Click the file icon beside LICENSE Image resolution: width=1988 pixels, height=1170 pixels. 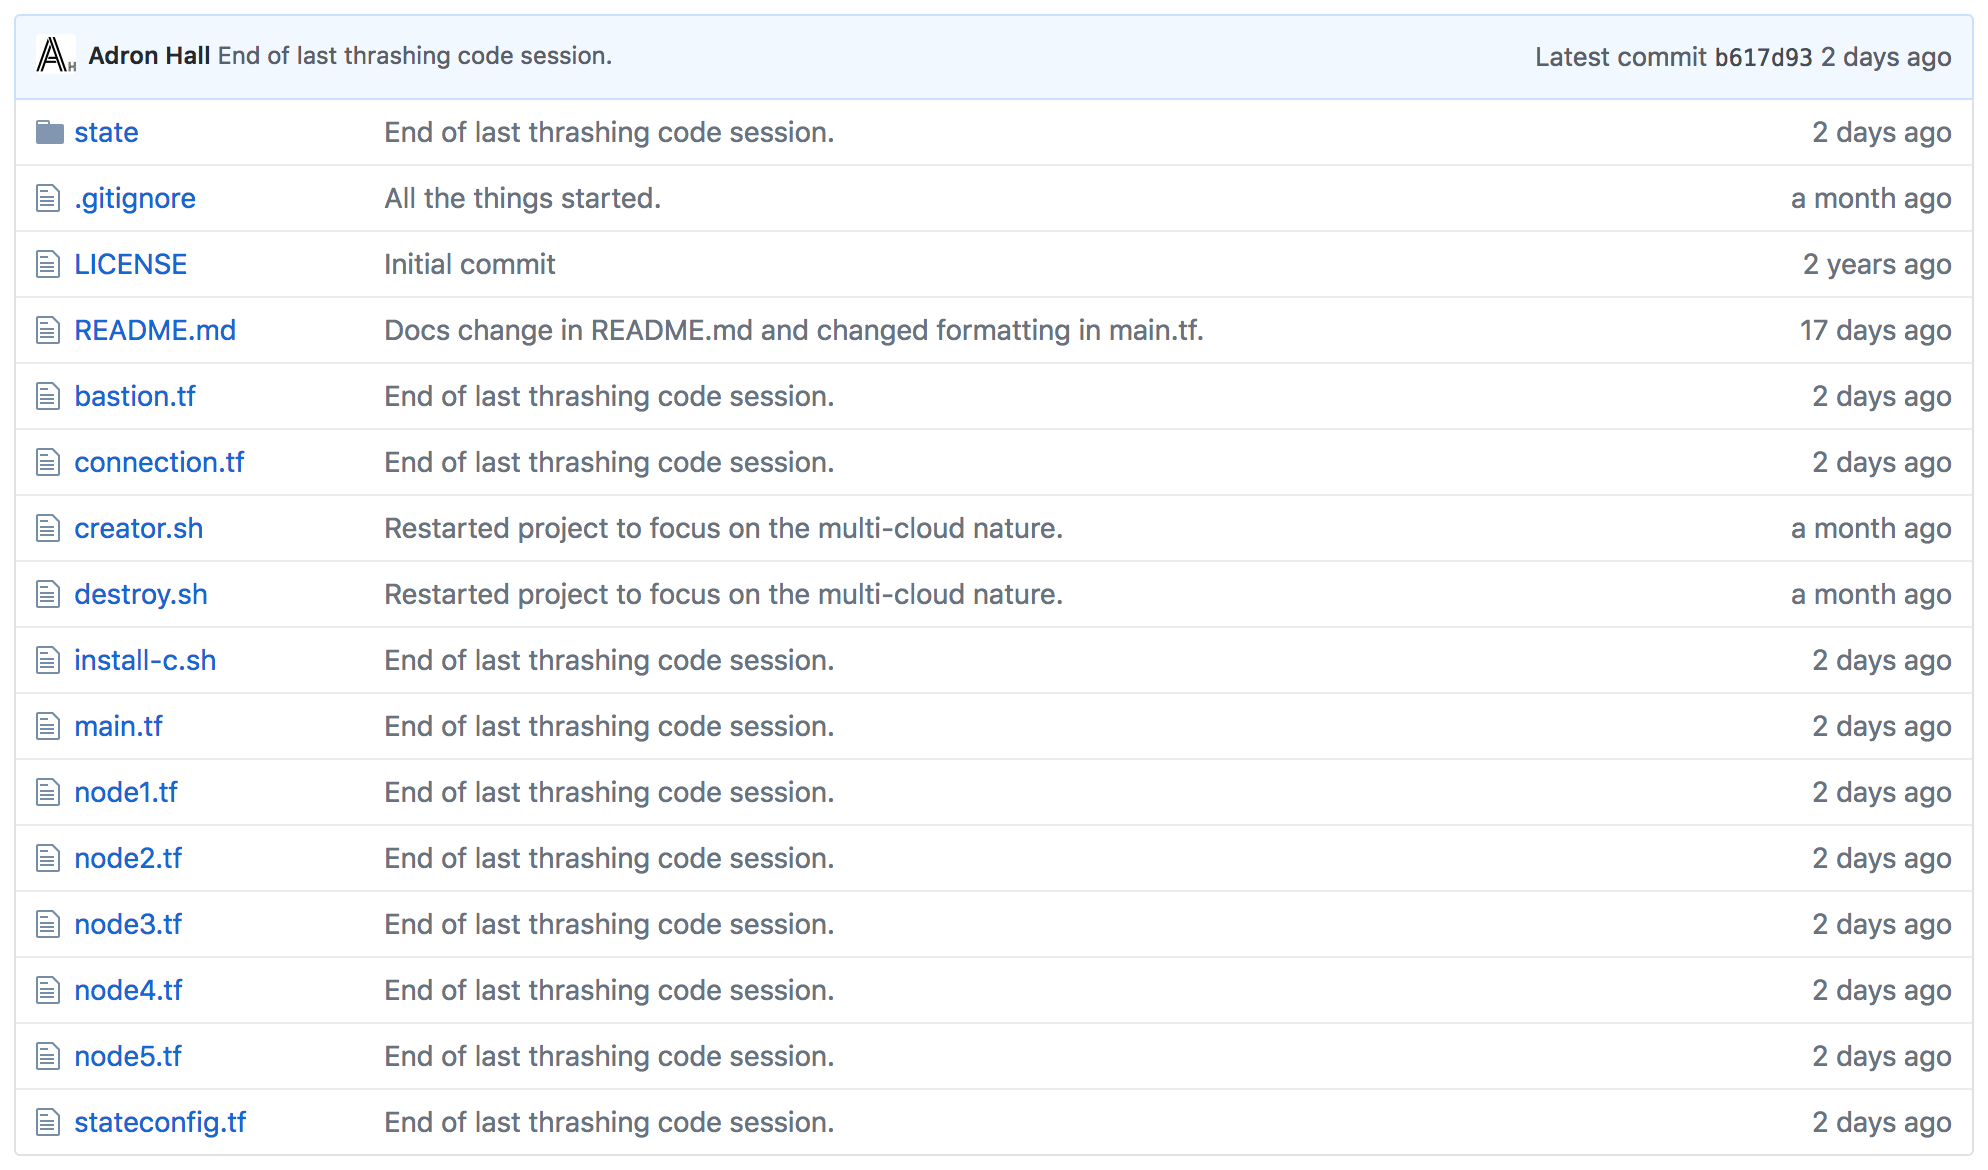coord(48,264)
